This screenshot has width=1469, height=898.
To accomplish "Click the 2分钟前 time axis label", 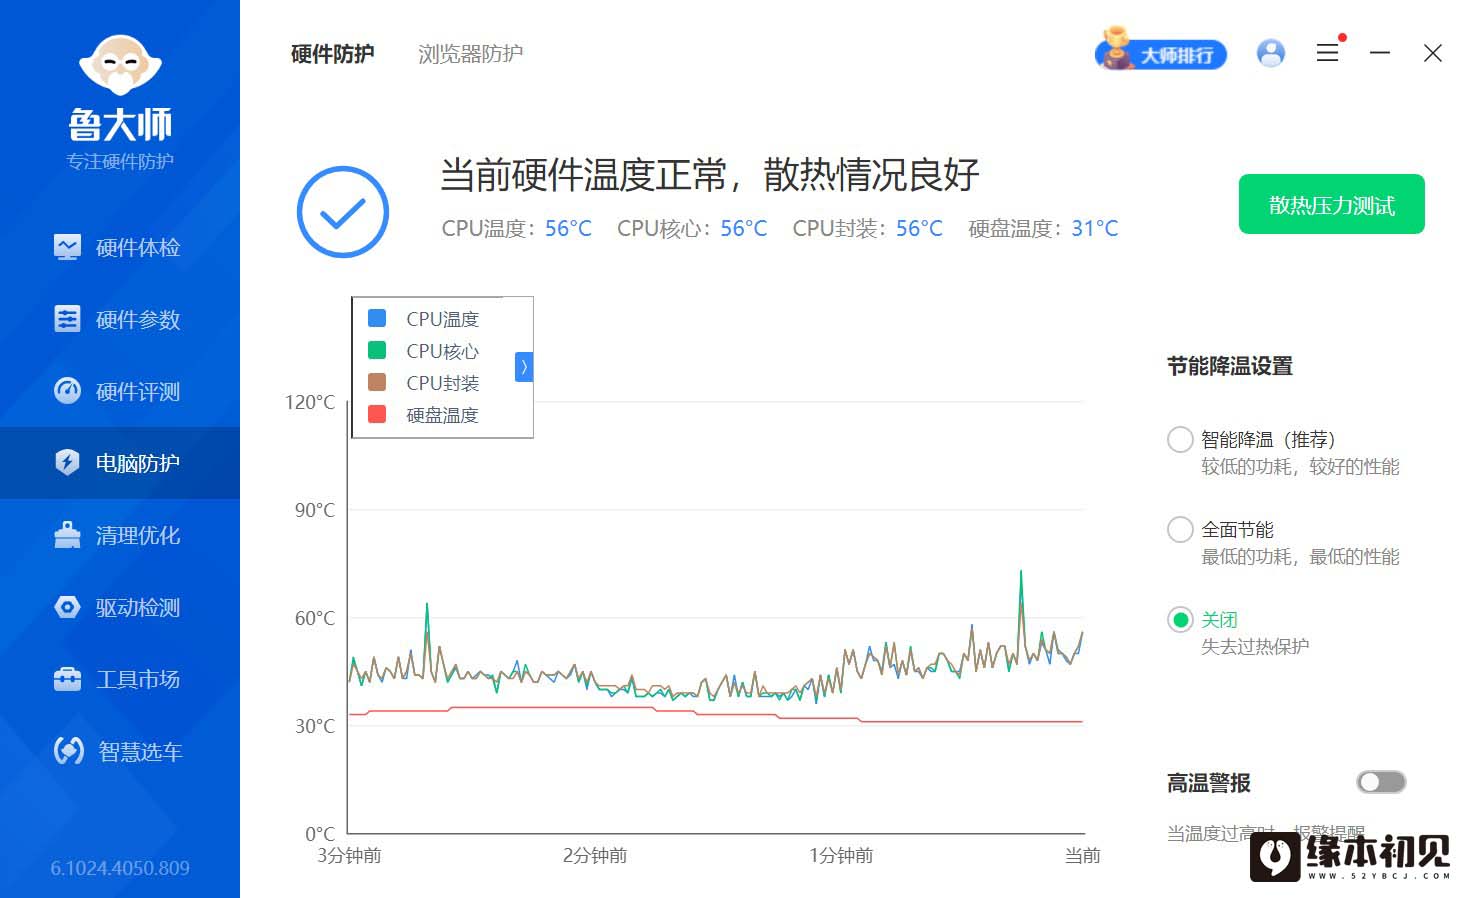I will [x=595, y=855].
